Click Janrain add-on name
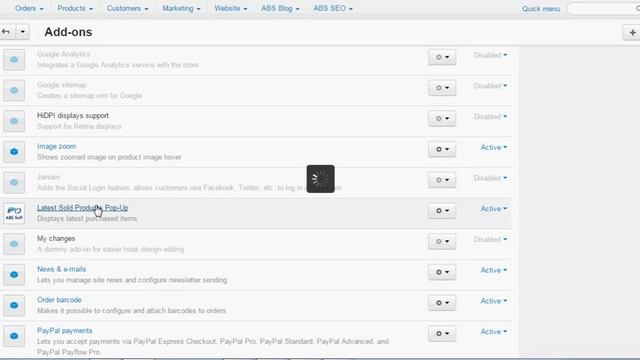Screen dimensions: 640x360 point(48,177)
